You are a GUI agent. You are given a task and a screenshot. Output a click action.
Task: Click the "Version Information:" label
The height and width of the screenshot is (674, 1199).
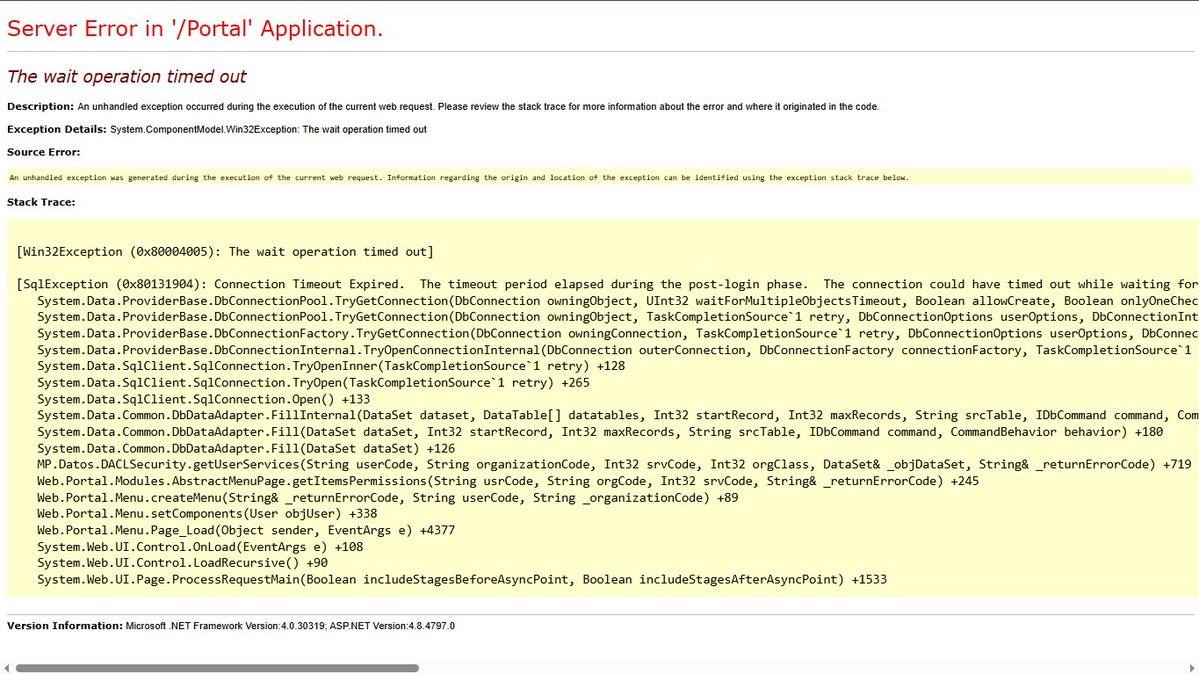point(65,625)
